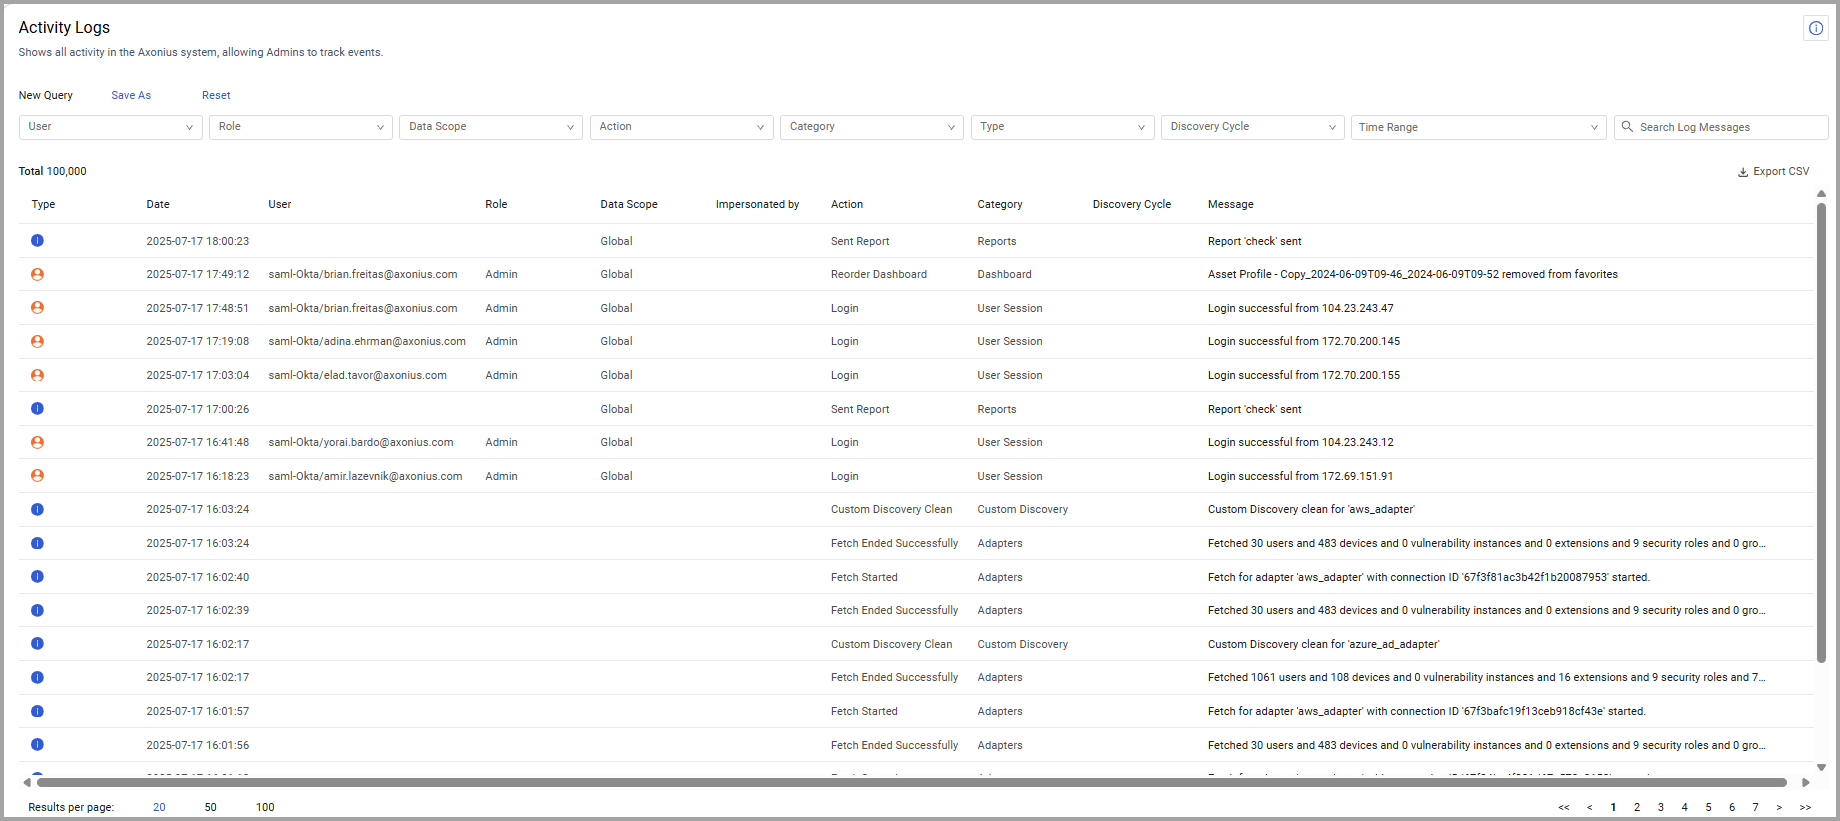
Task: Go to page 2
Action: (1637, 807)
